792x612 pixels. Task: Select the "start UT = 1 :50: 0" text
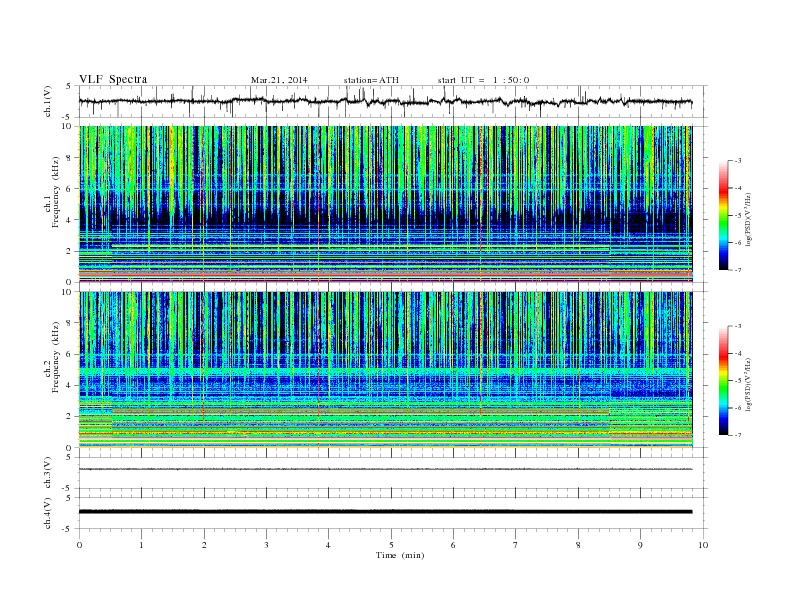[x=483, y=80]
